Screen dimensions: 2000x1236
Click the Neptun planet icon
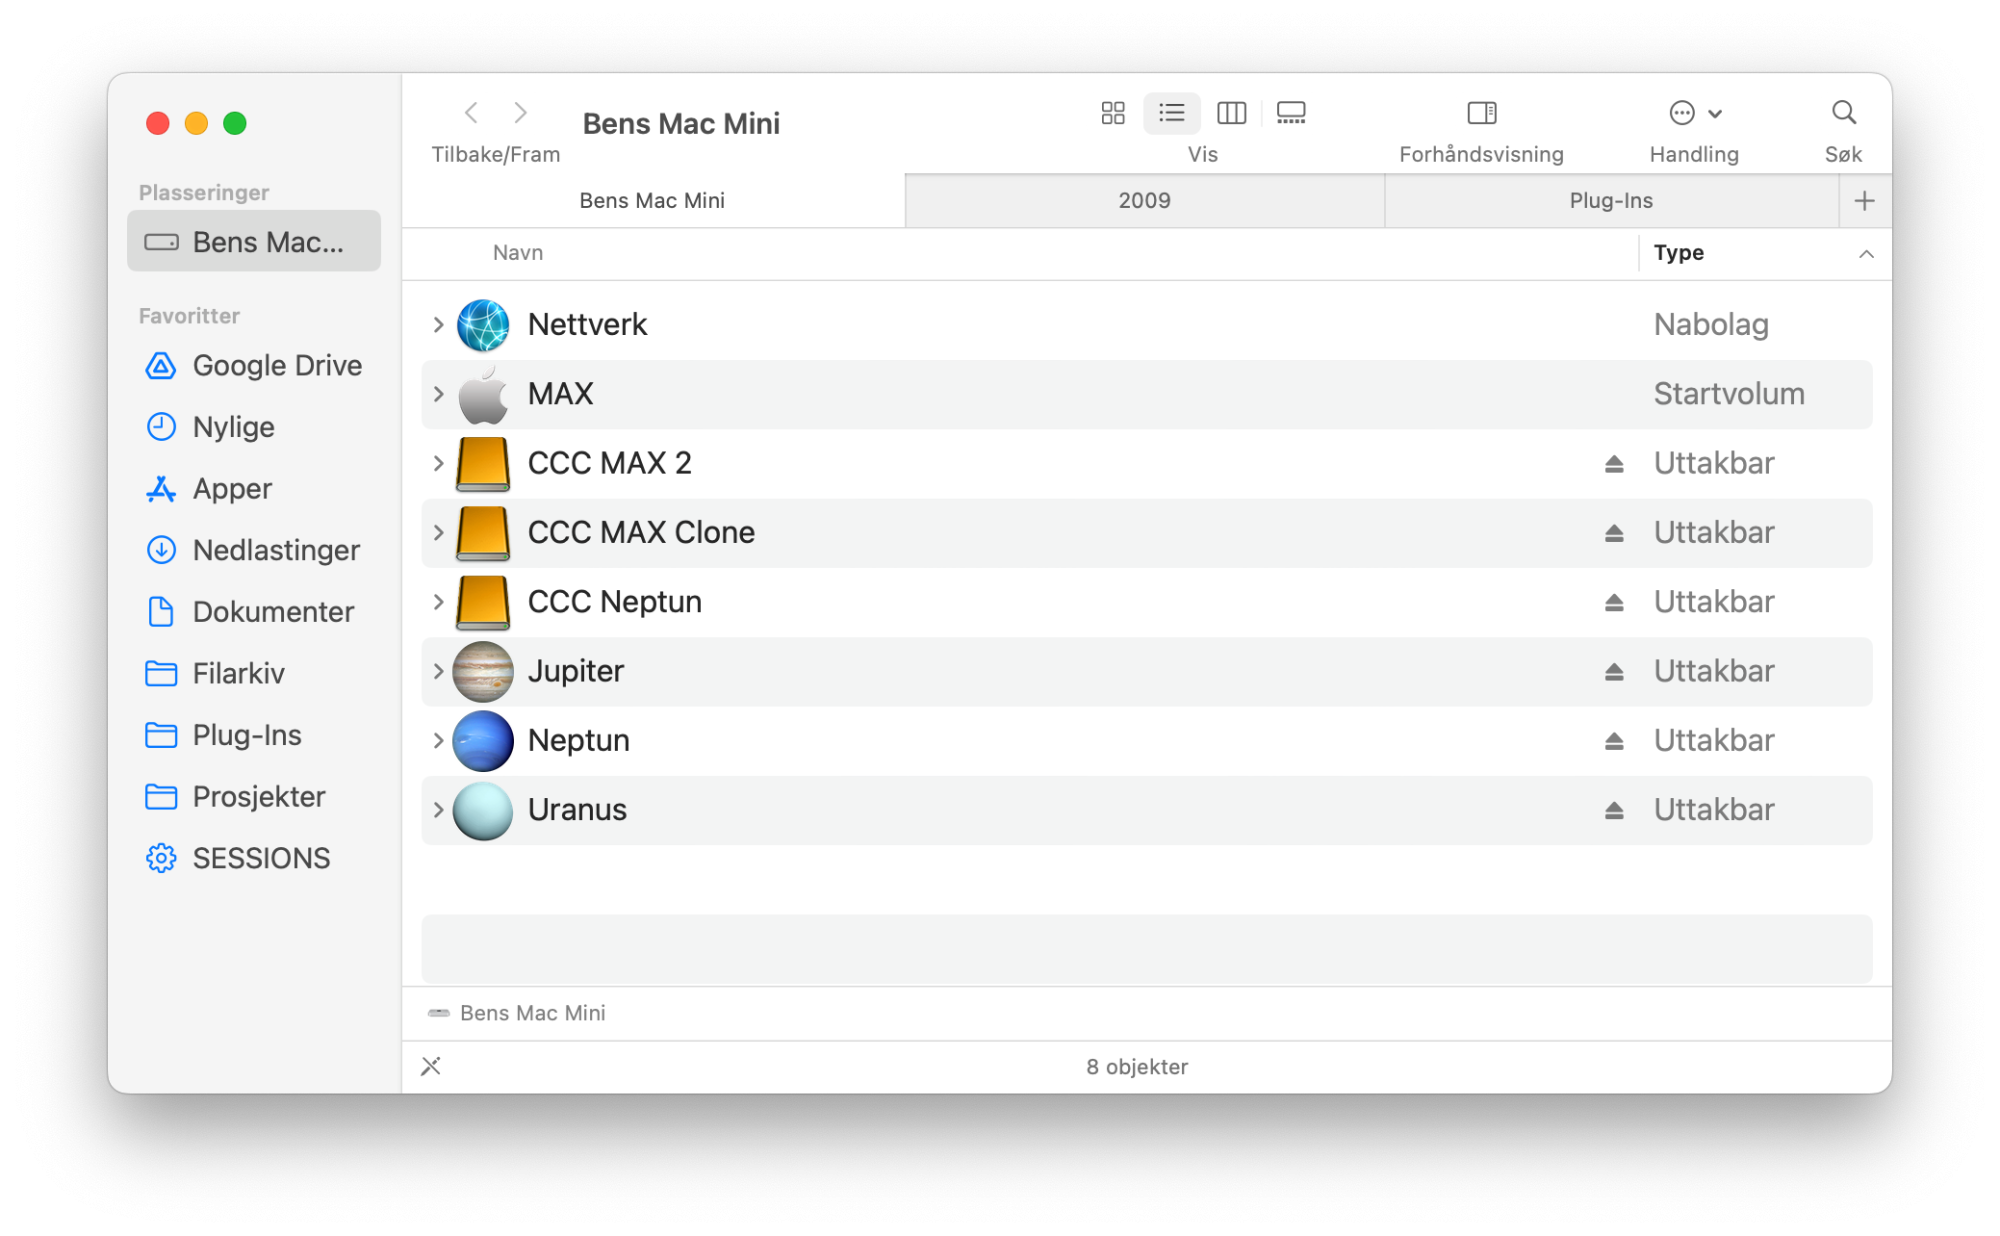pos(483,741)
